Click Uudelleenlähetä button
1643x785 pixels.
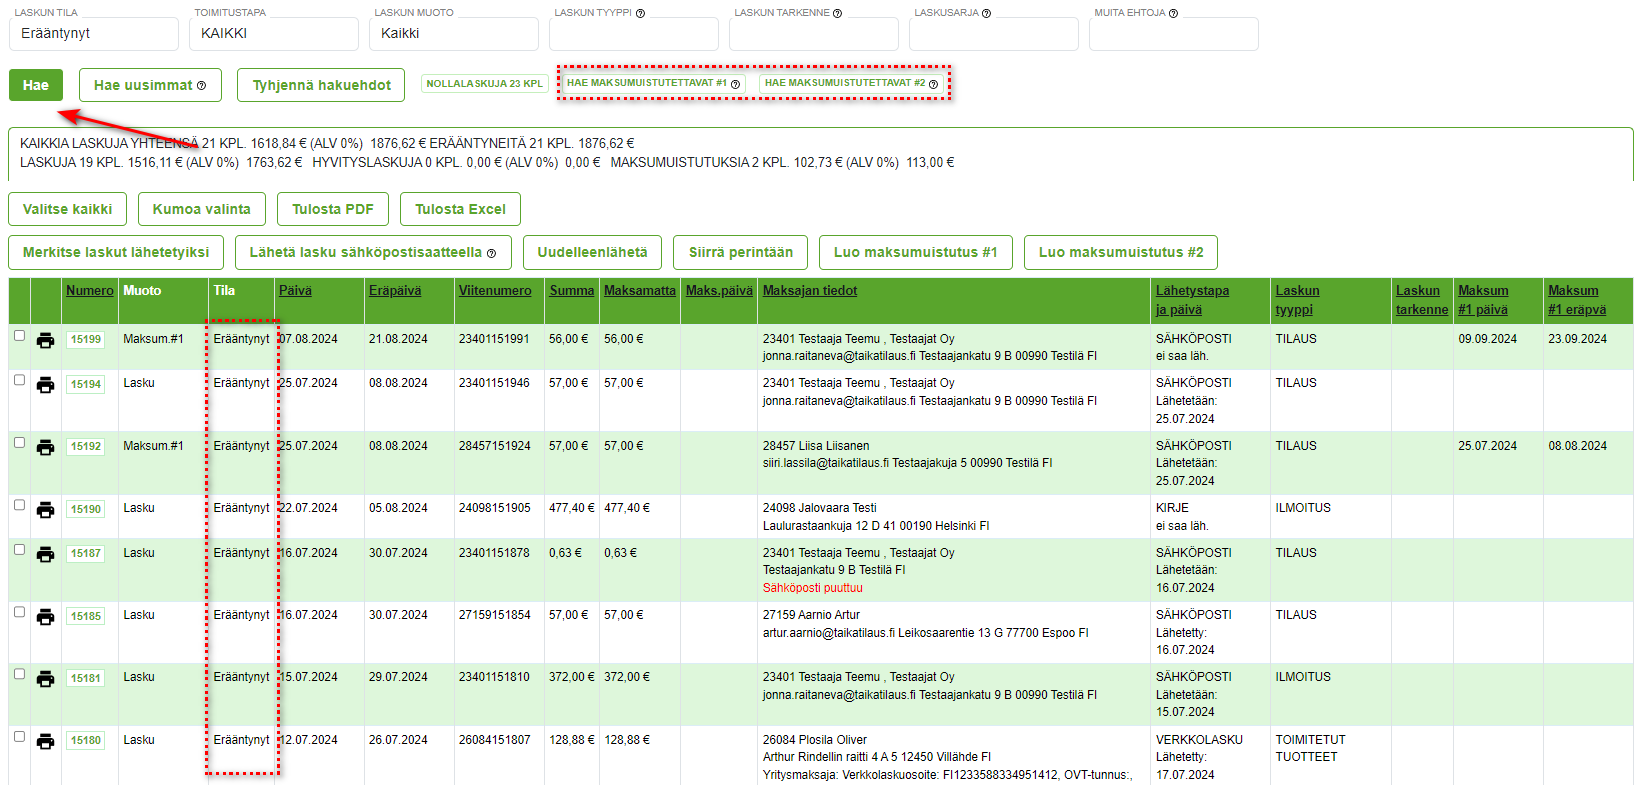pos(592,252)
